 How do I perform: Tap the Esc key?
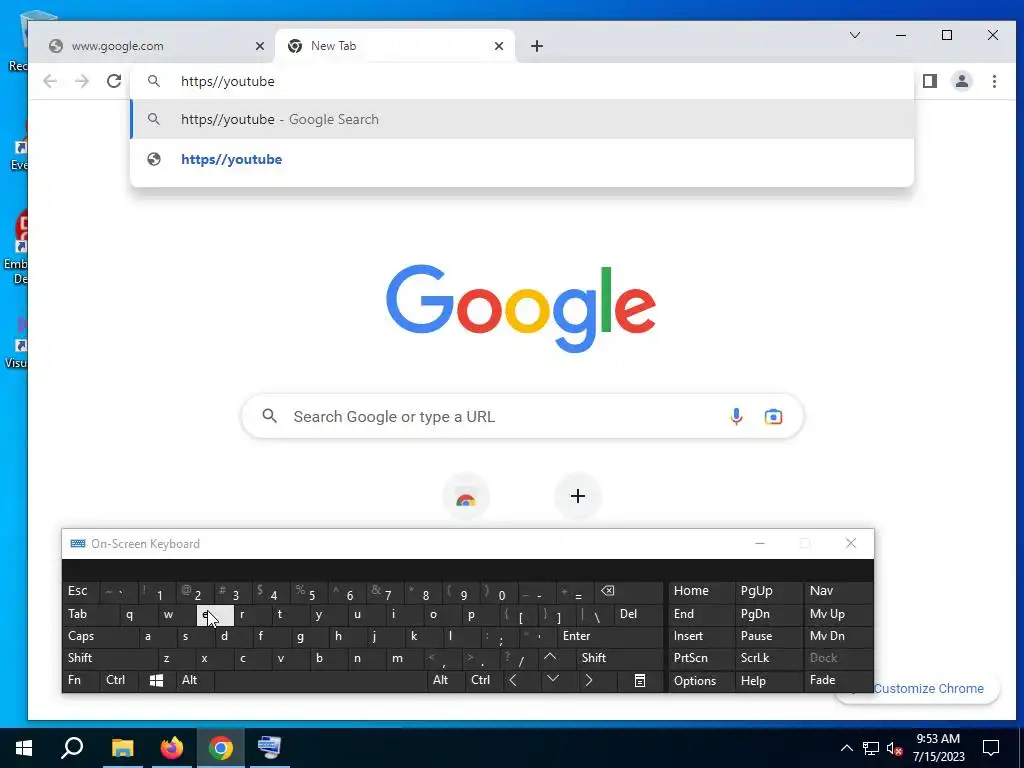point(80,590)
